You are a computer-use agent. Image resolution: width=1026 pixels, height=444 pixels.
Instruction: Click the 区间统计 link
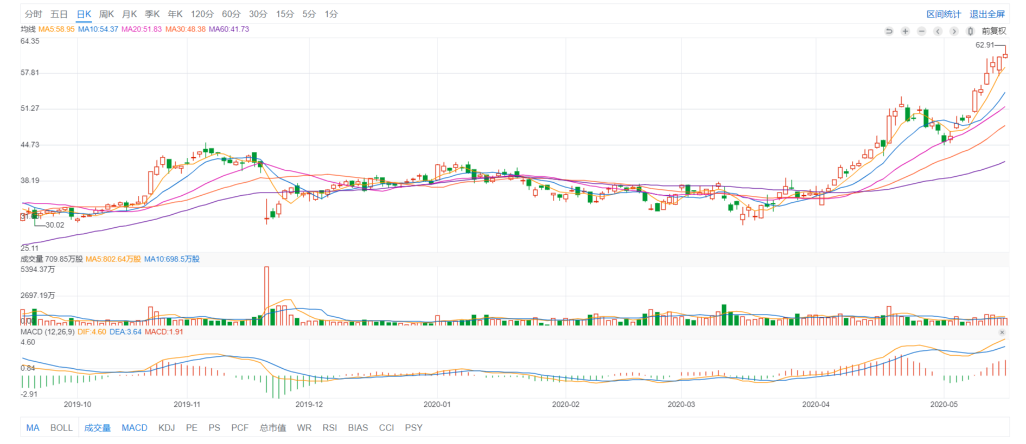[943, 14]
